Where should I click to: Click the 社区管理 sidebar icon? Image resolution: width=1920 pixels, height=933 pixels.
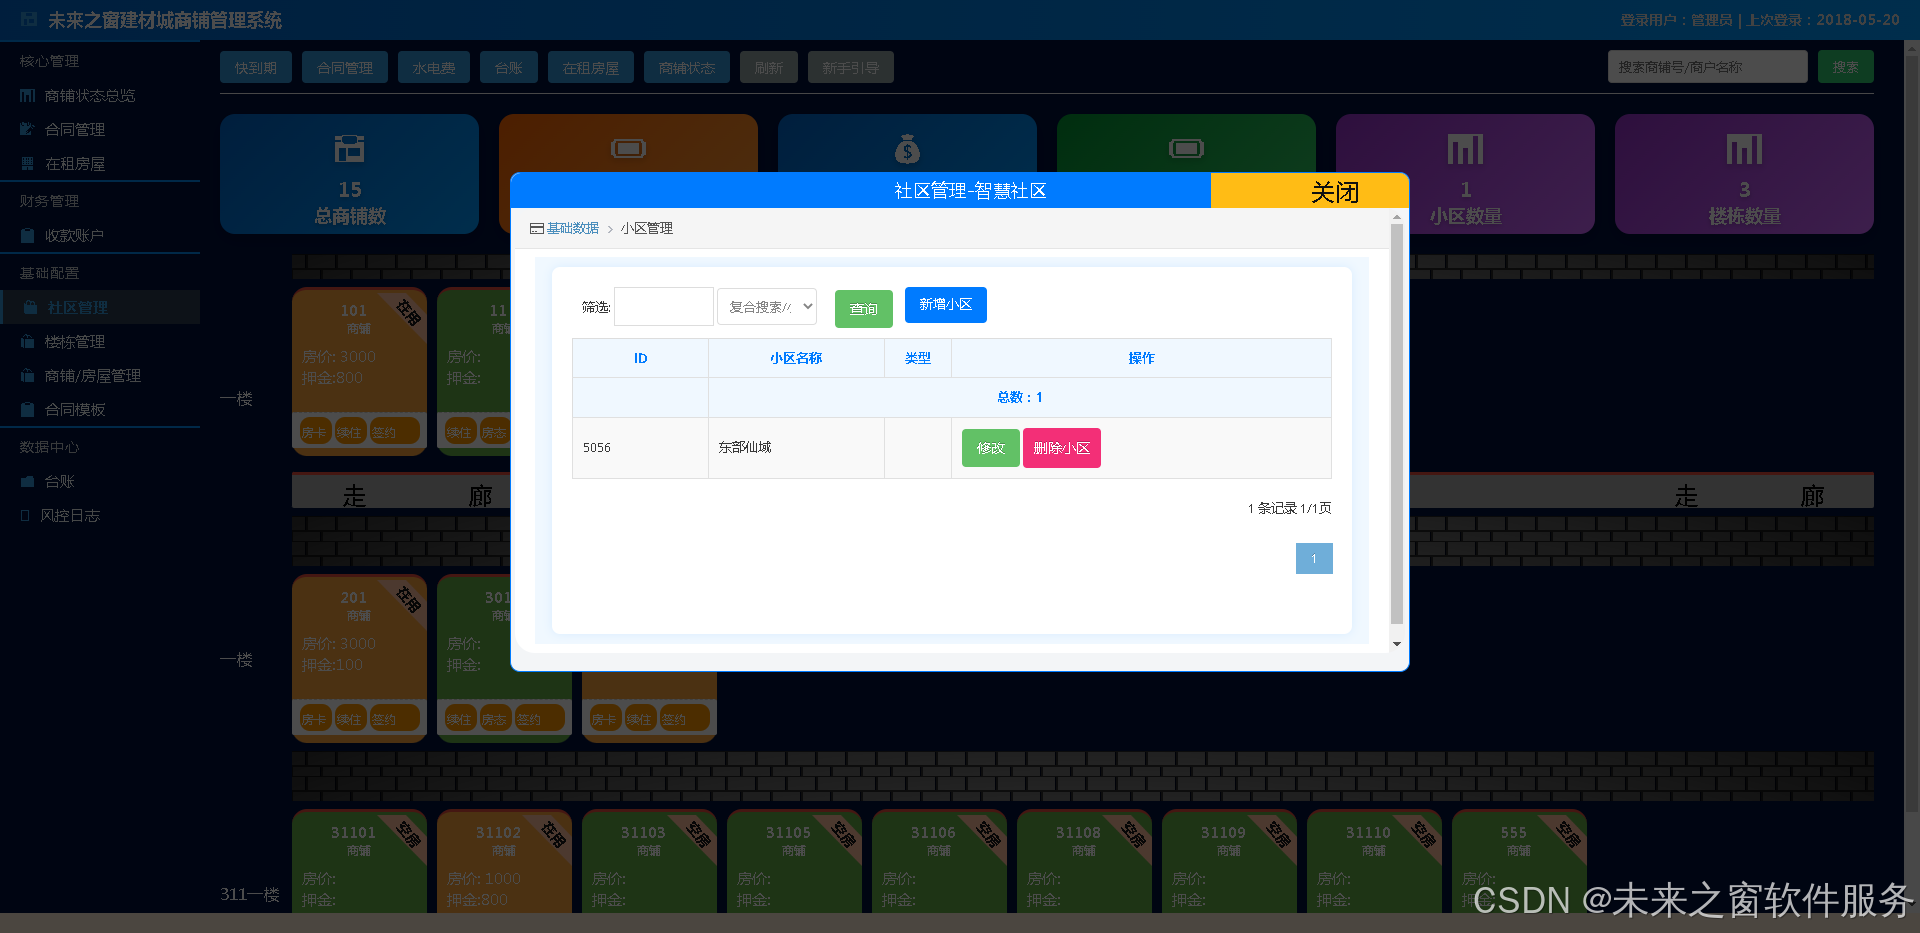30,308
